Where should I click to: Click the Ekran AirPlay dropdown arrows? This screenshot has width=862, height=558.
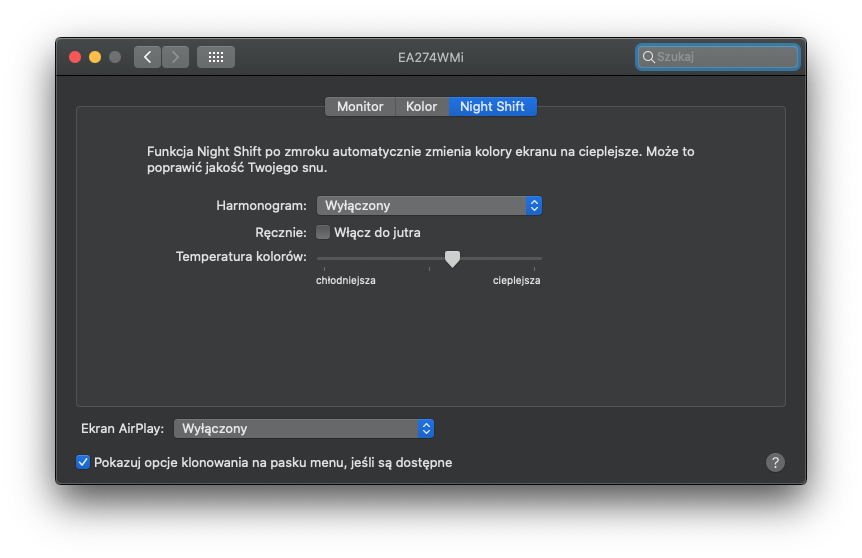click(x=426, y=428)
